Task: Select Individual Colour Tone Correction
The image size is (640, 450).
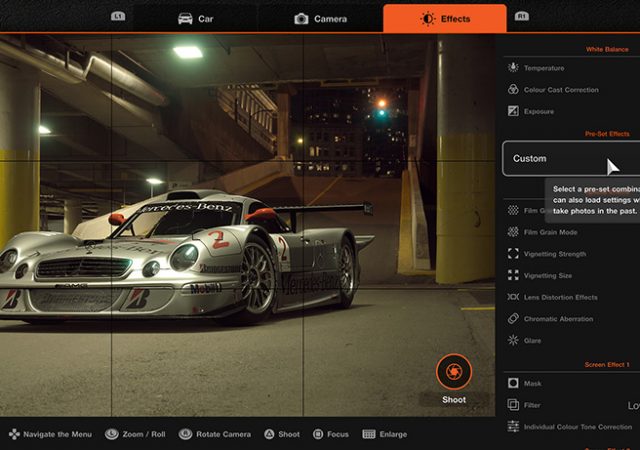Action: [x=577, y=427]
